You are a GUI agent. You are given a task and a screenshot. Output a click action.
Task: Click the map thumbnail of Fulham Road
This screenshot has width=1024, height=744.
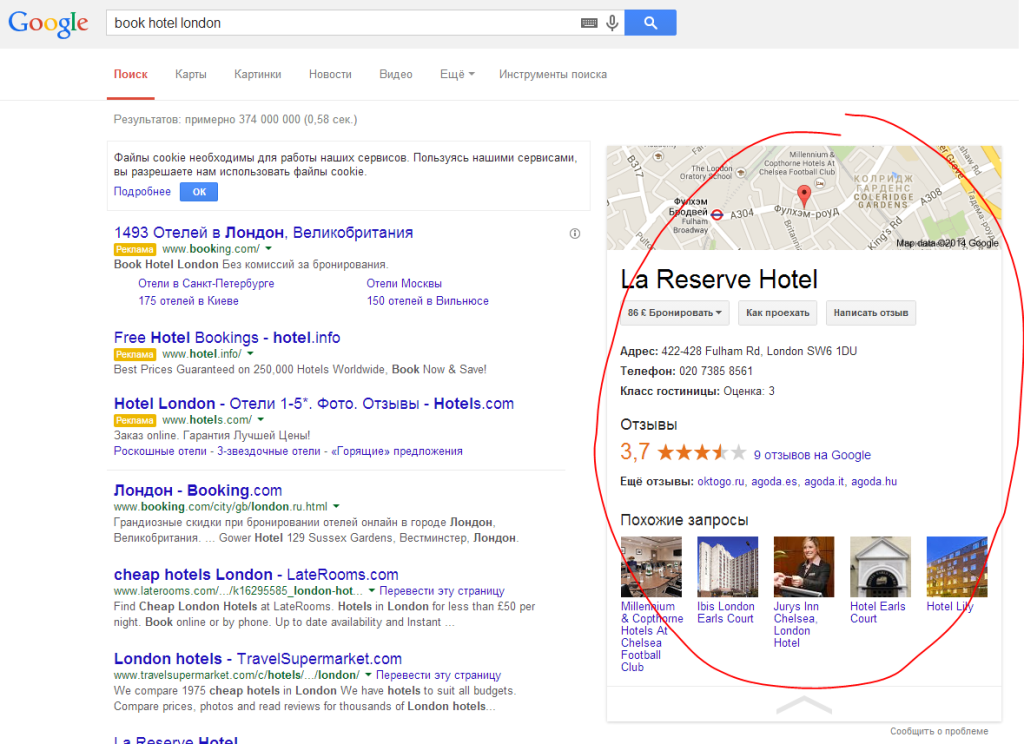click(x=804, y=198)
